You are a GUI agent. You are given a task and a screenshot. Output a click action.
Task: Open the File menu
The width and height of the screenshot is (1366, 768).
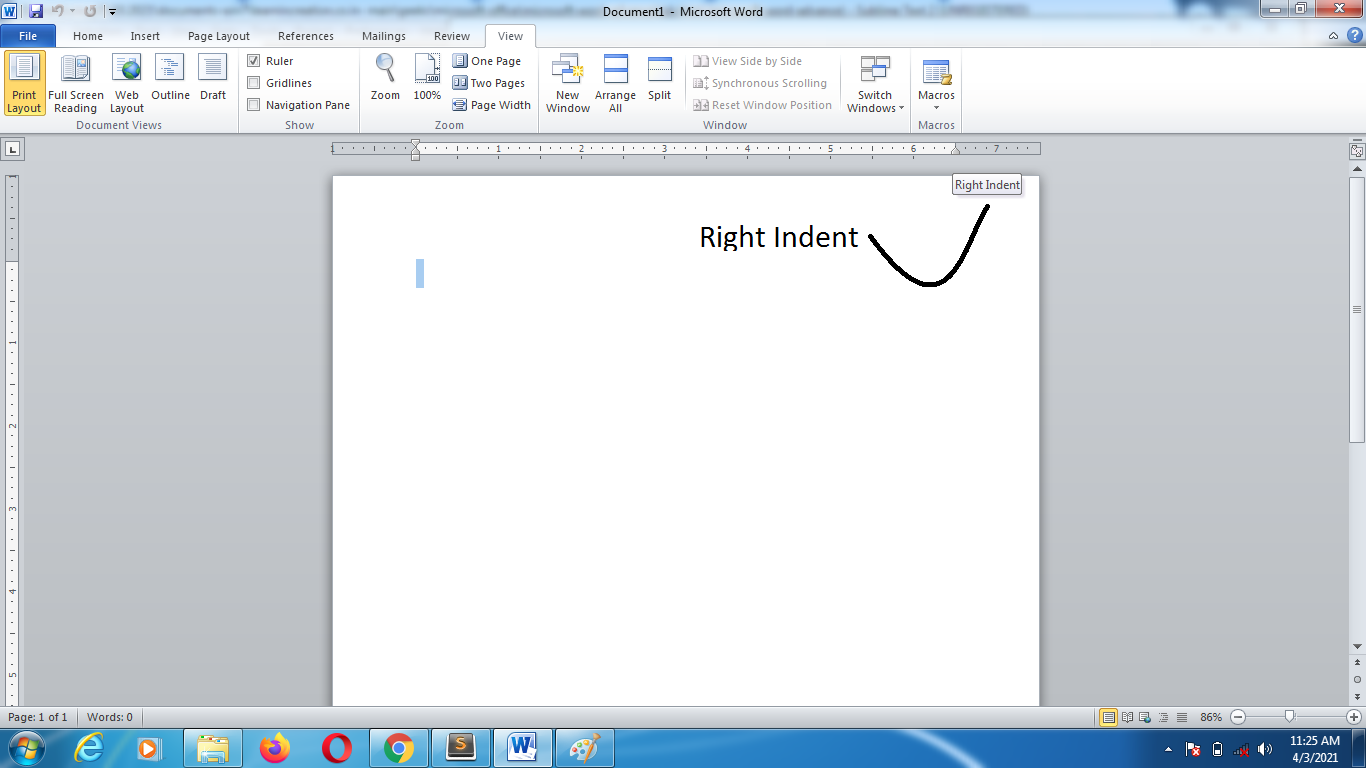[x=28, y=34]
